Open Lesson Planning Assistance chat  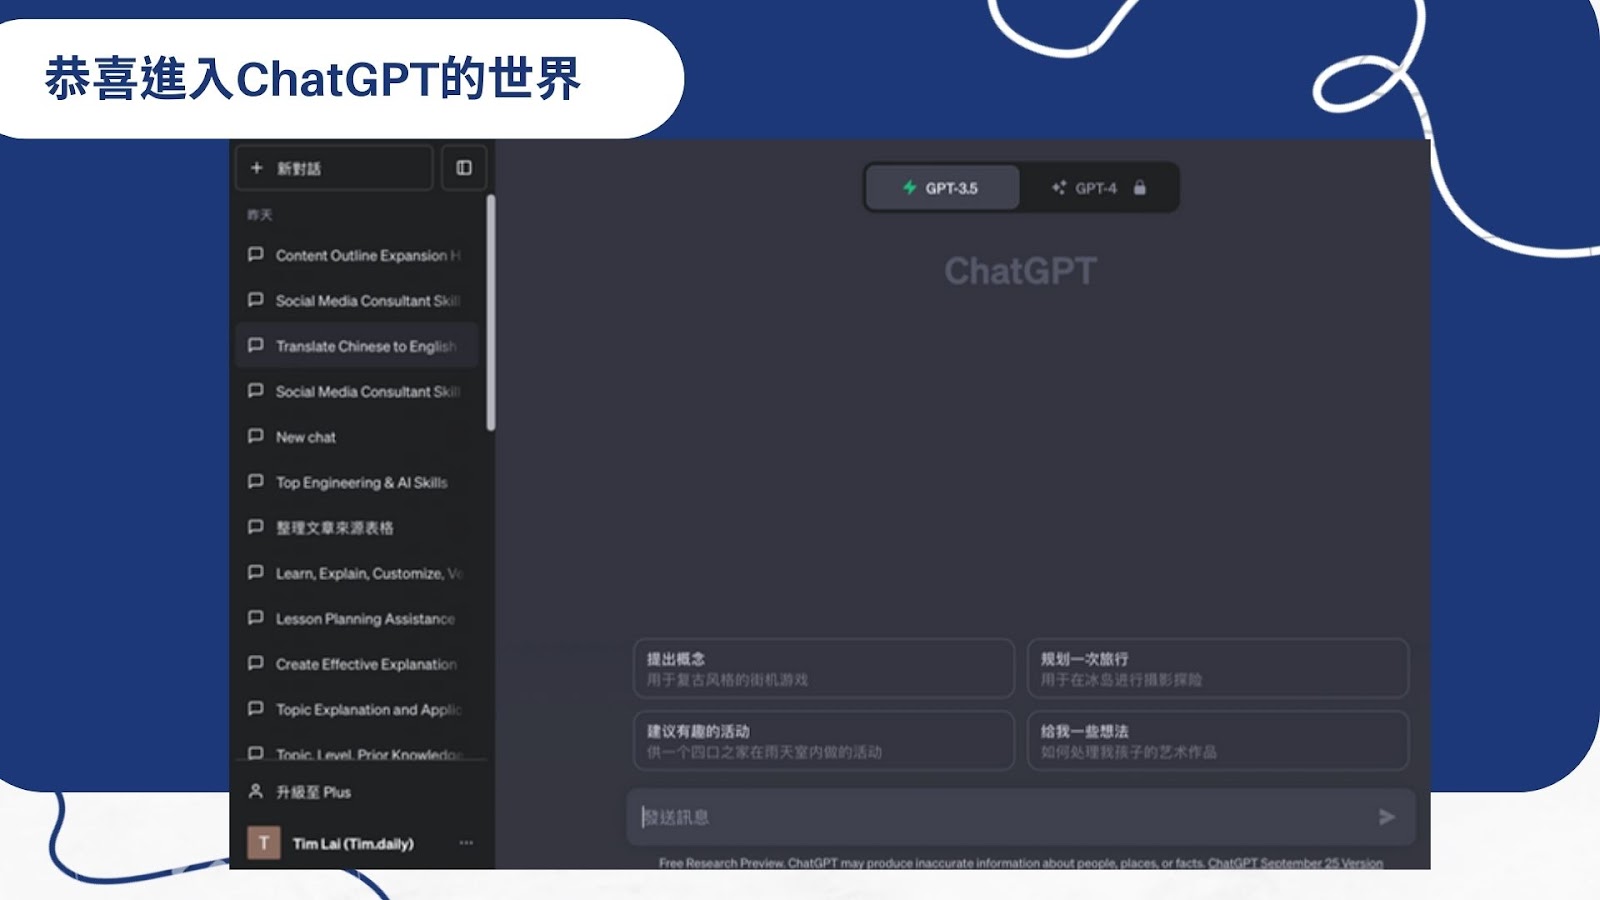tap(355, 619)
